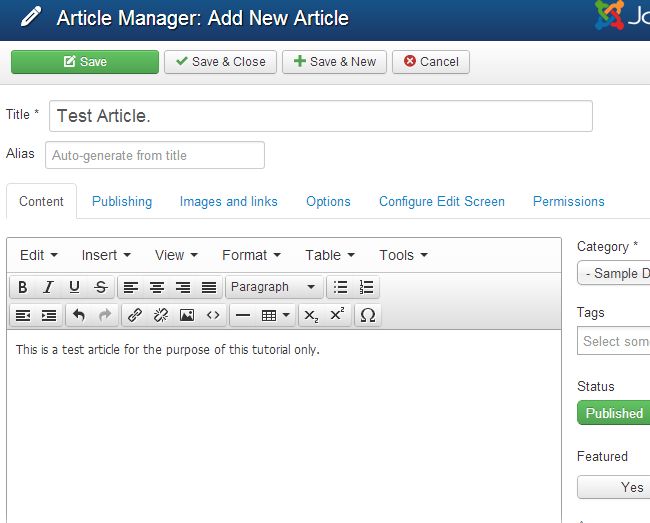The width and height of the screenshot is (650, 523).
Task: Click the underline formatting icon
Action: 74,287
